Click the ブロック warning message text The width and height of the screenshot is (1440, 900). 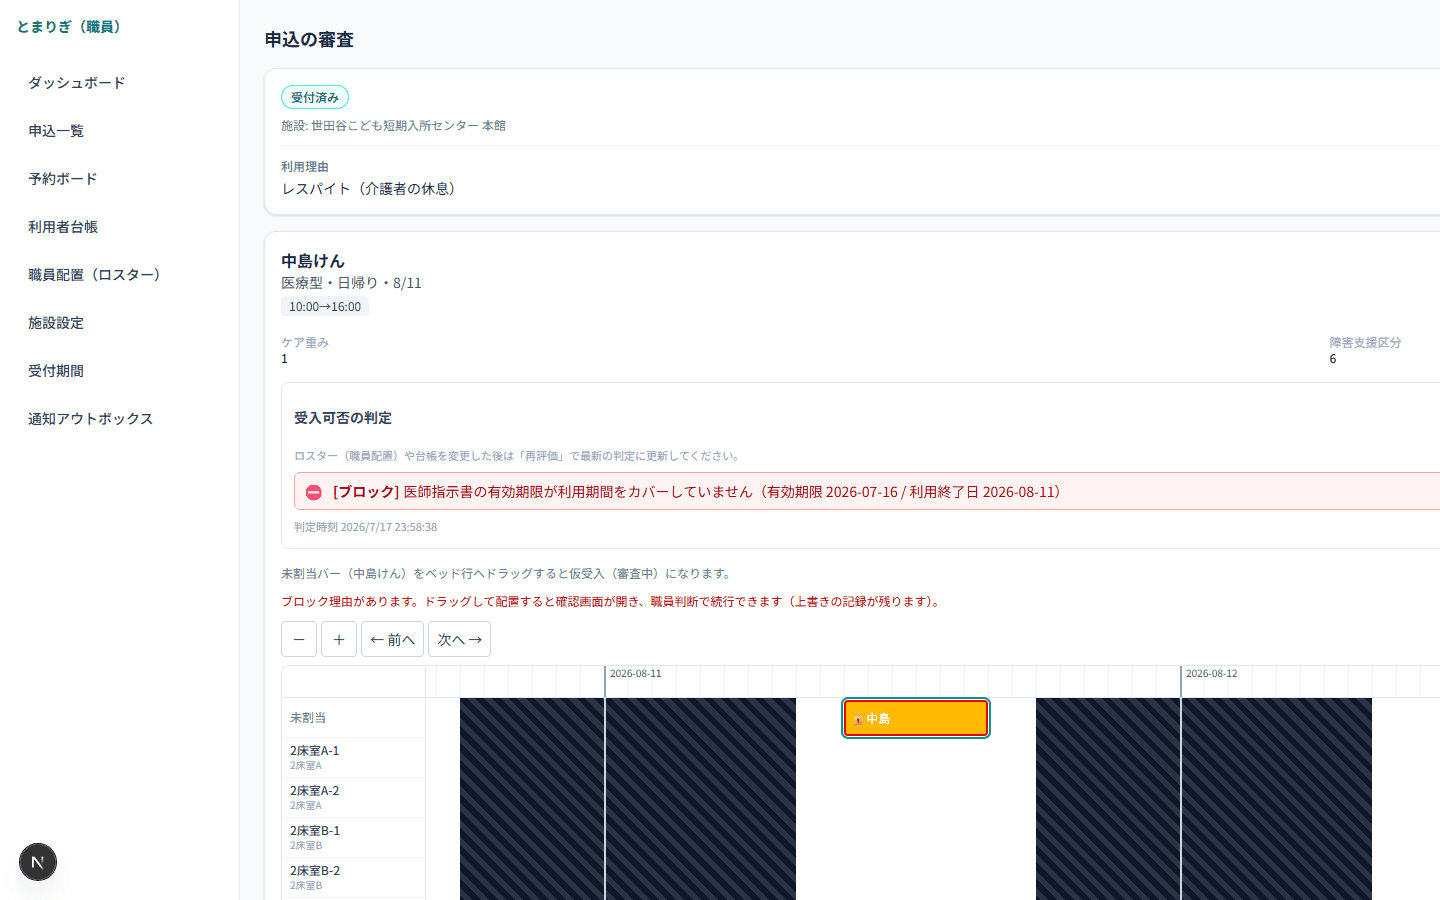(697, 492)
